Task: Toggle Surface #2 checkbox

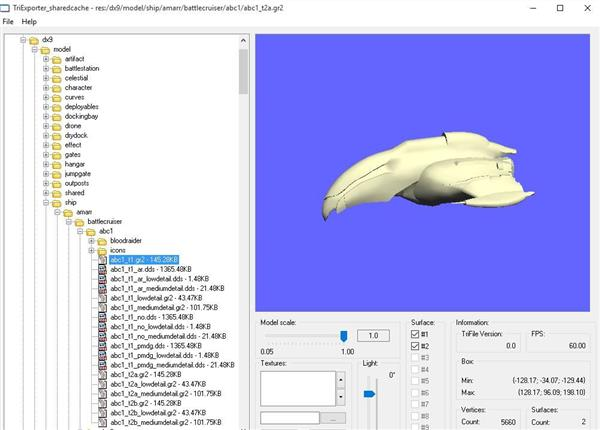Action: point(415,346)
